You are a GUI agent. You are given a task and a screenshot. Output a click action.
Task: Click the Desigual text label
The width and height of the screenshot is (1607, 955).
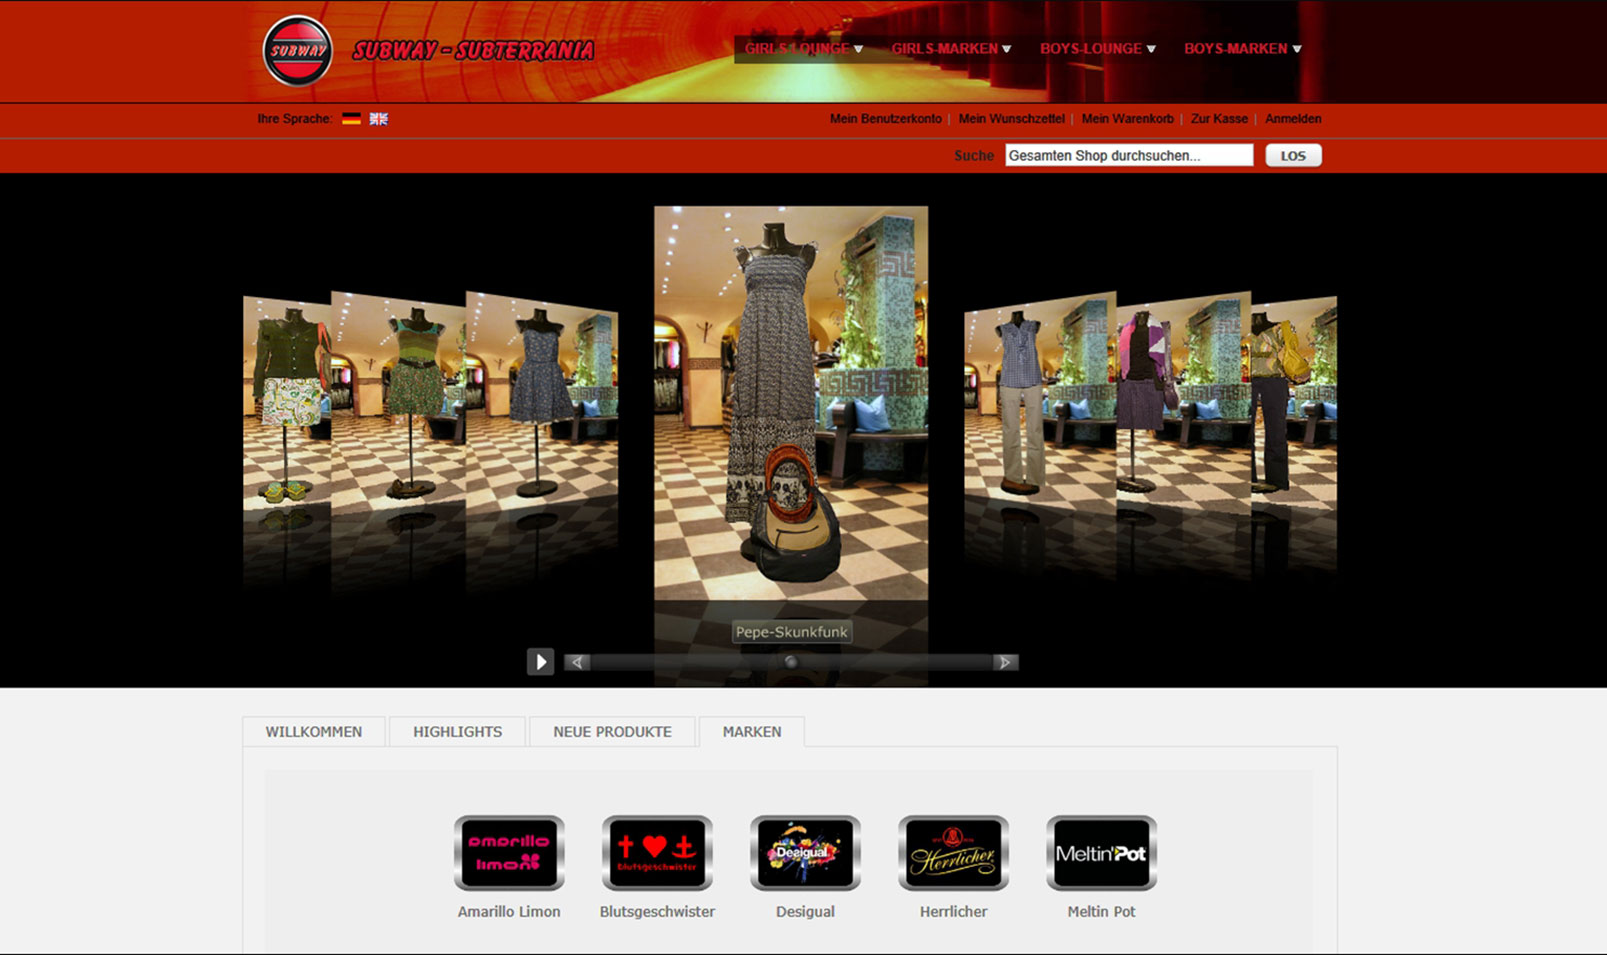click(x=805, y=911)
